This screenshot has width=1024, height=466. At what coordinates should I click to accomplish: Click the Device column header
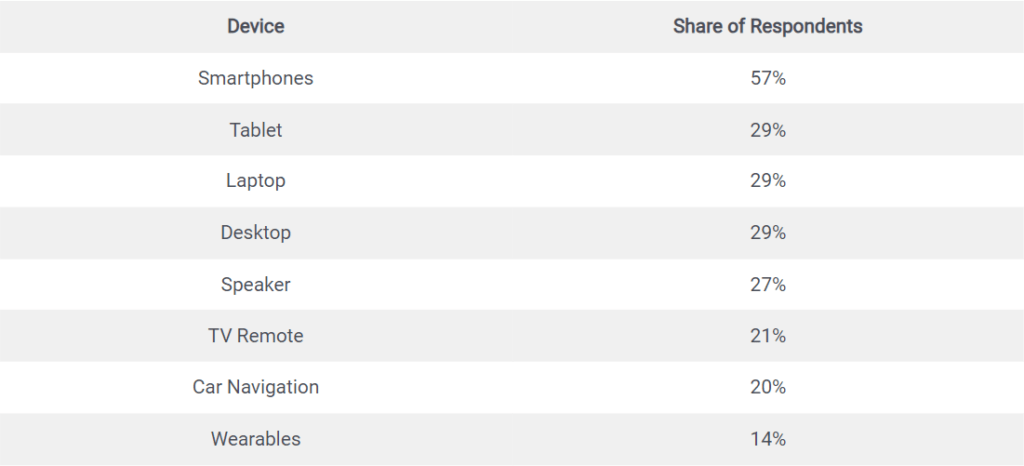point(255,26)
